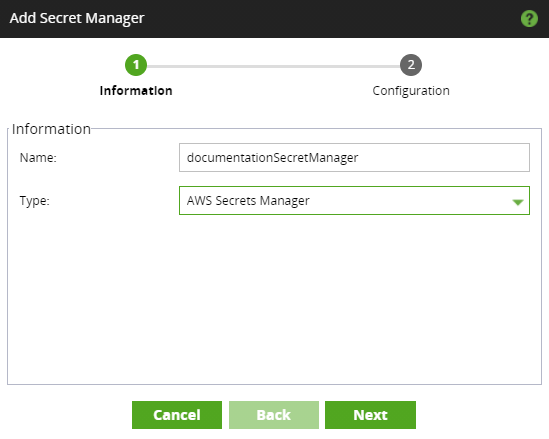Open the green help question mark icon
This screenshot has width=549, height=439.
pyautogui.click(x=529, y=19)
